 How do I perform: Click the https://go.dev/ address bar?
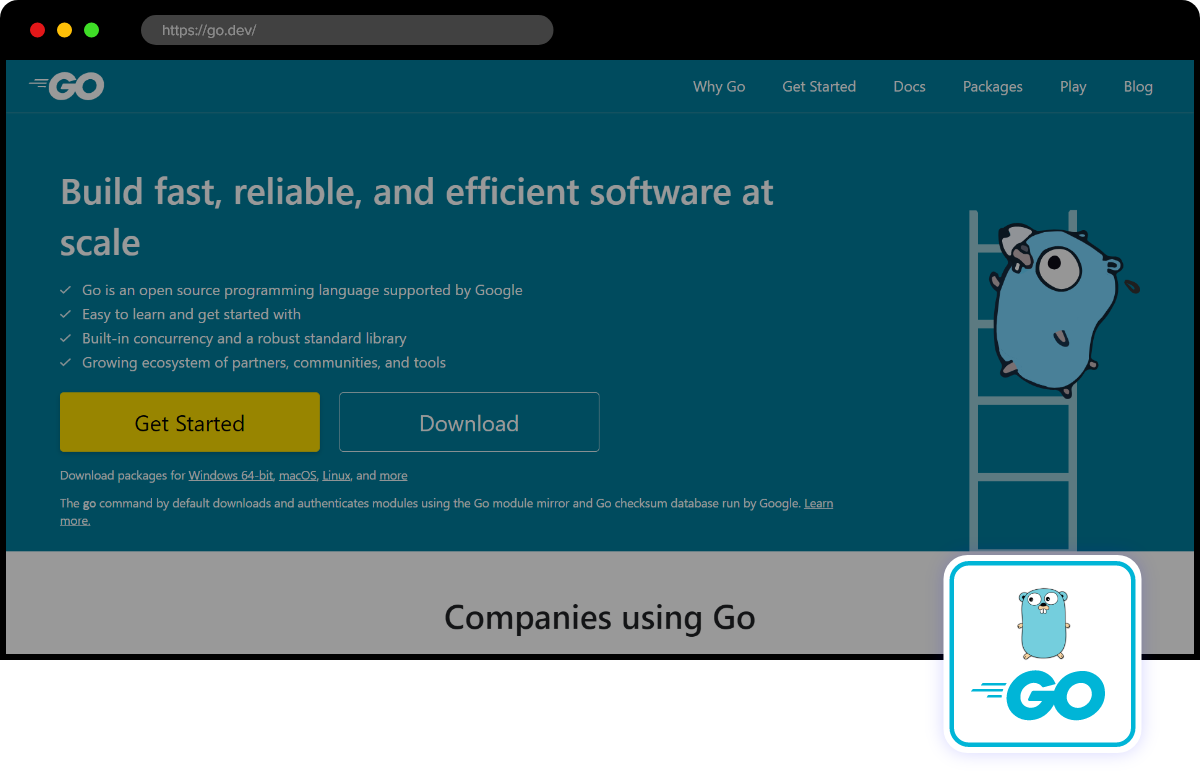(347, 30)
